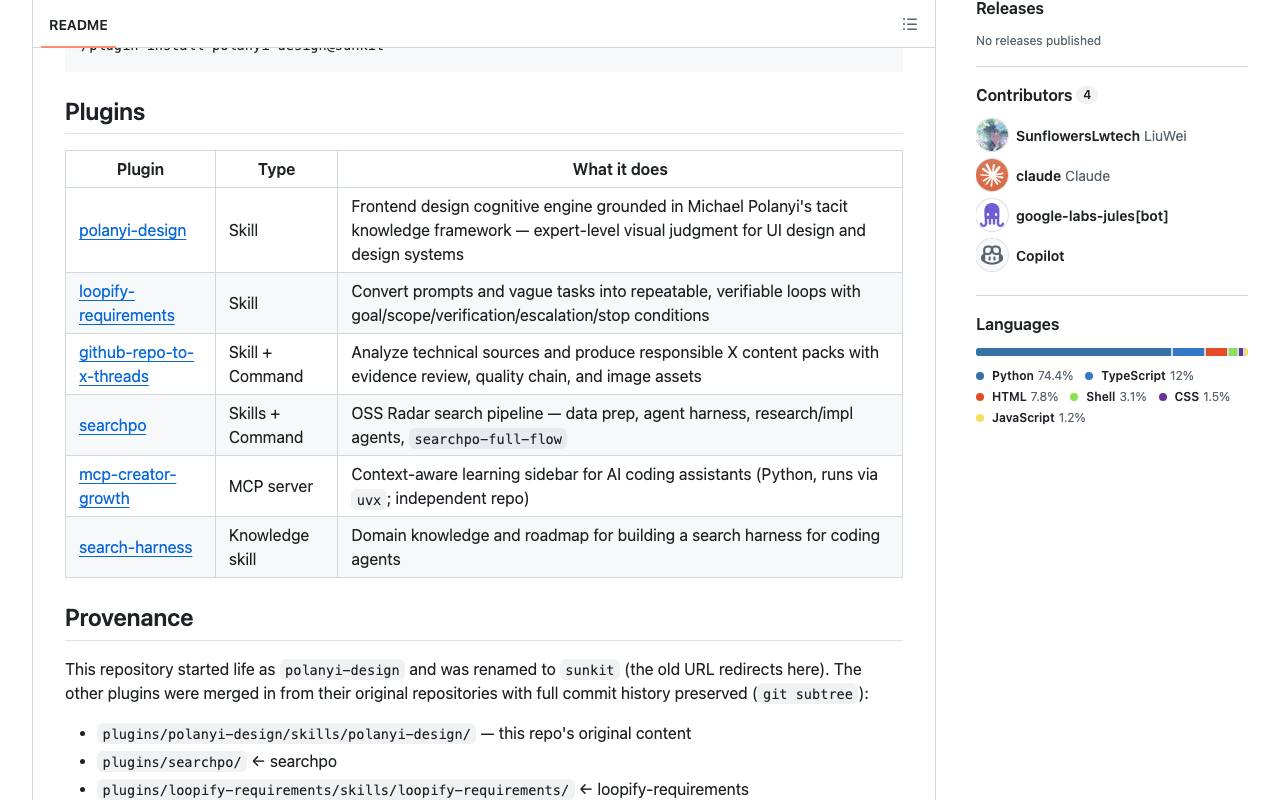
Task: Click the 'sunkit' code snippet in Provenance
Action: (x=589, y=670)
